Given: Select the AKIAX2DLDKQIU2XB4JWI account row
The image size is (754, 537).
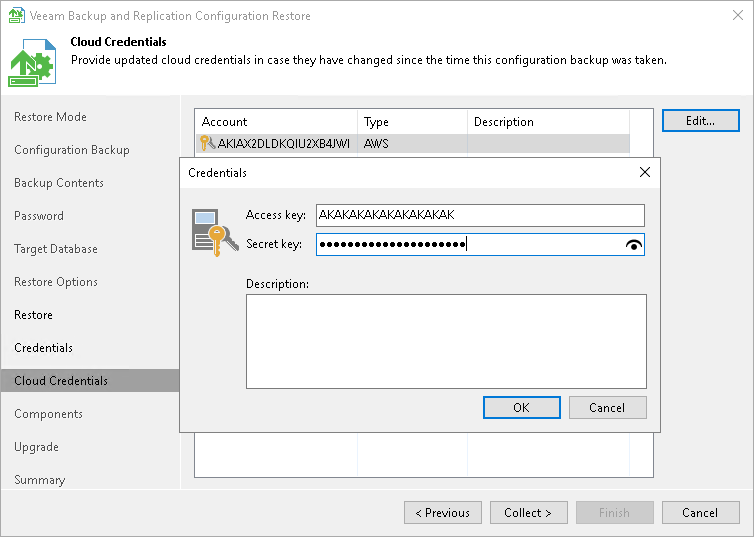Looking at the screenshot, I should click(413, 143).
